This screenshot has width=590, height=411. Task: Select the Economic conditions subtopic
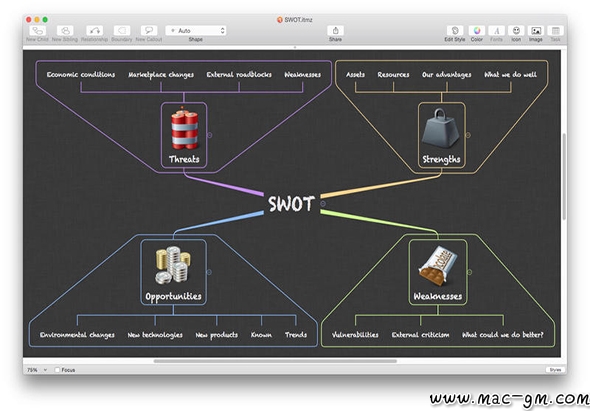81,75
